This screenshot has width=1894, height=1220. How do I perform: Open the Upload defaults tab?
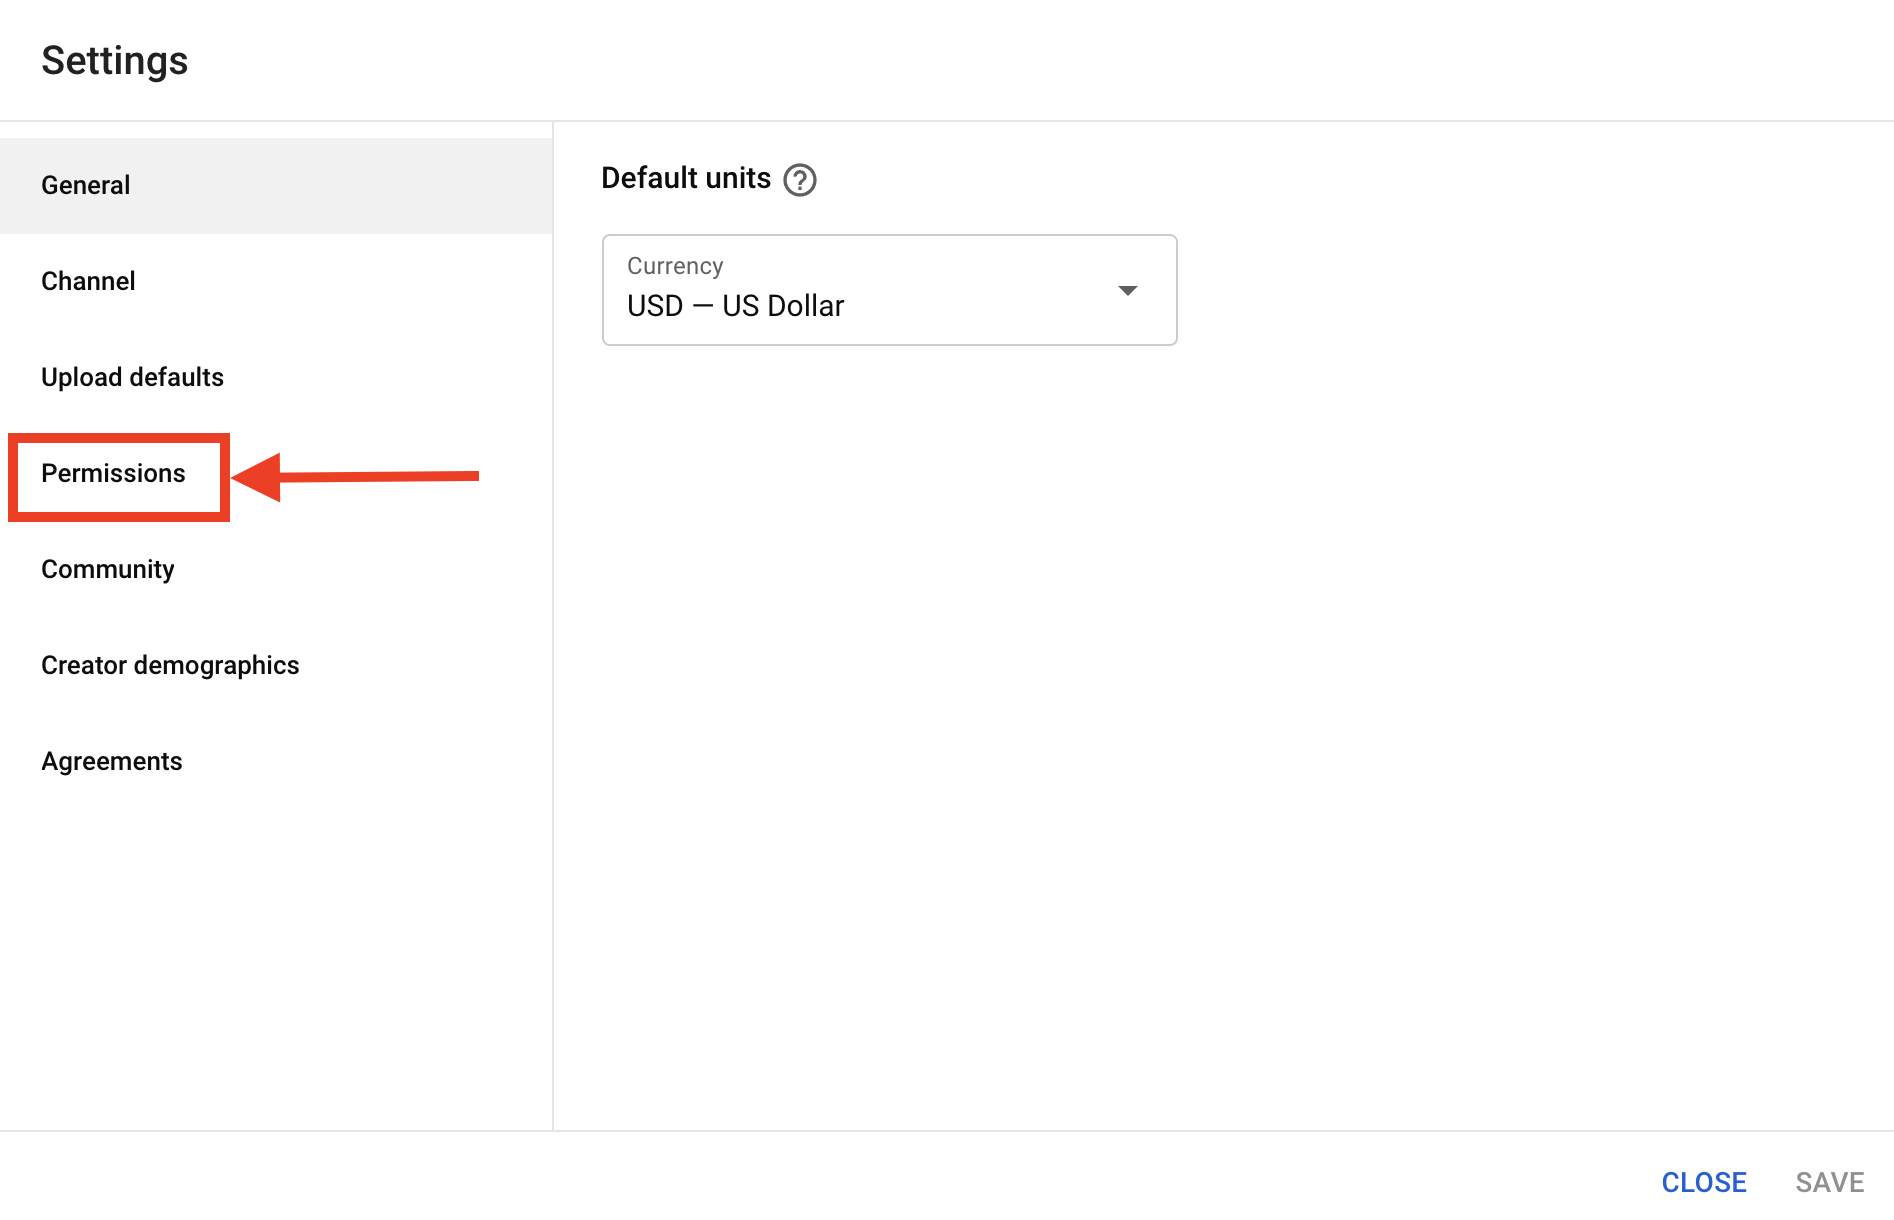[x=276, y=378]
